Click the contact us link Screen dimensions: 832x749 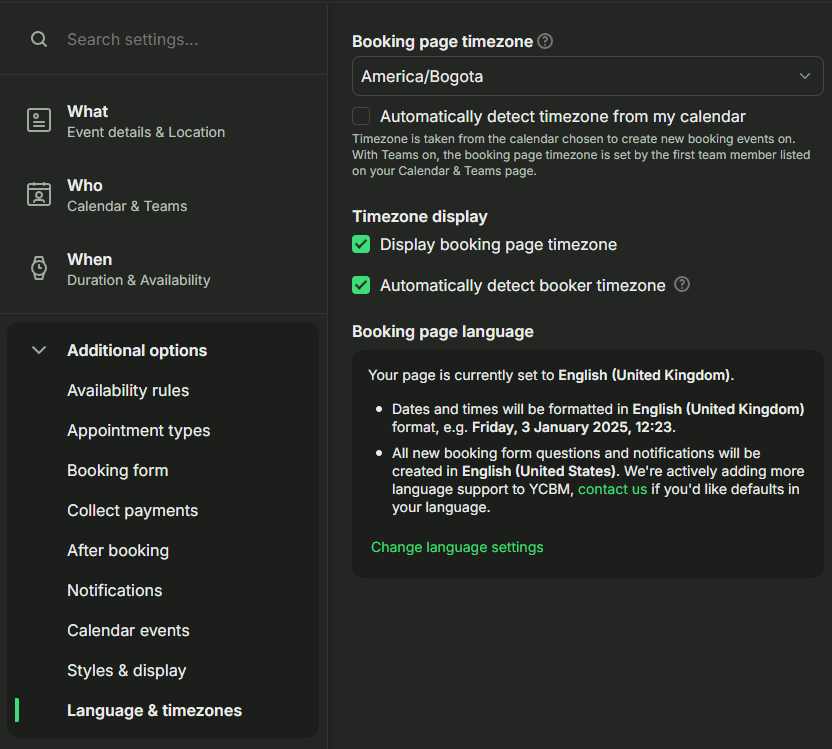click(612, 489)
